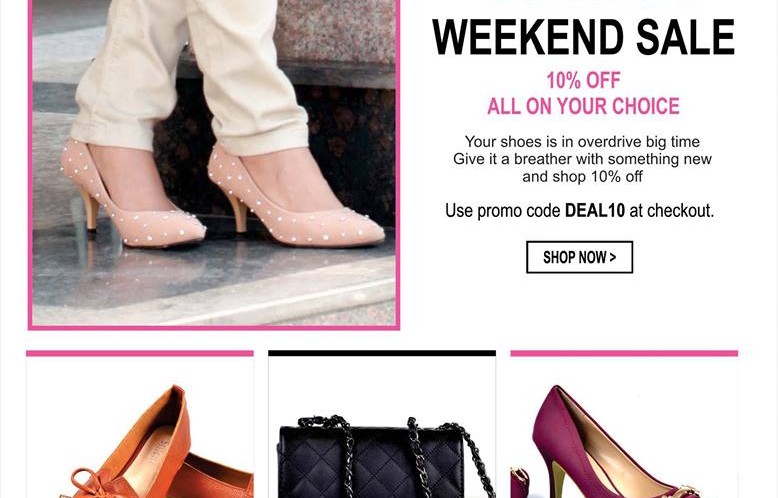The height and width of the screenshot is (498, 778).
Task: Click the ALL ON YOUR CHOICE text
Action: pos(583,106)
